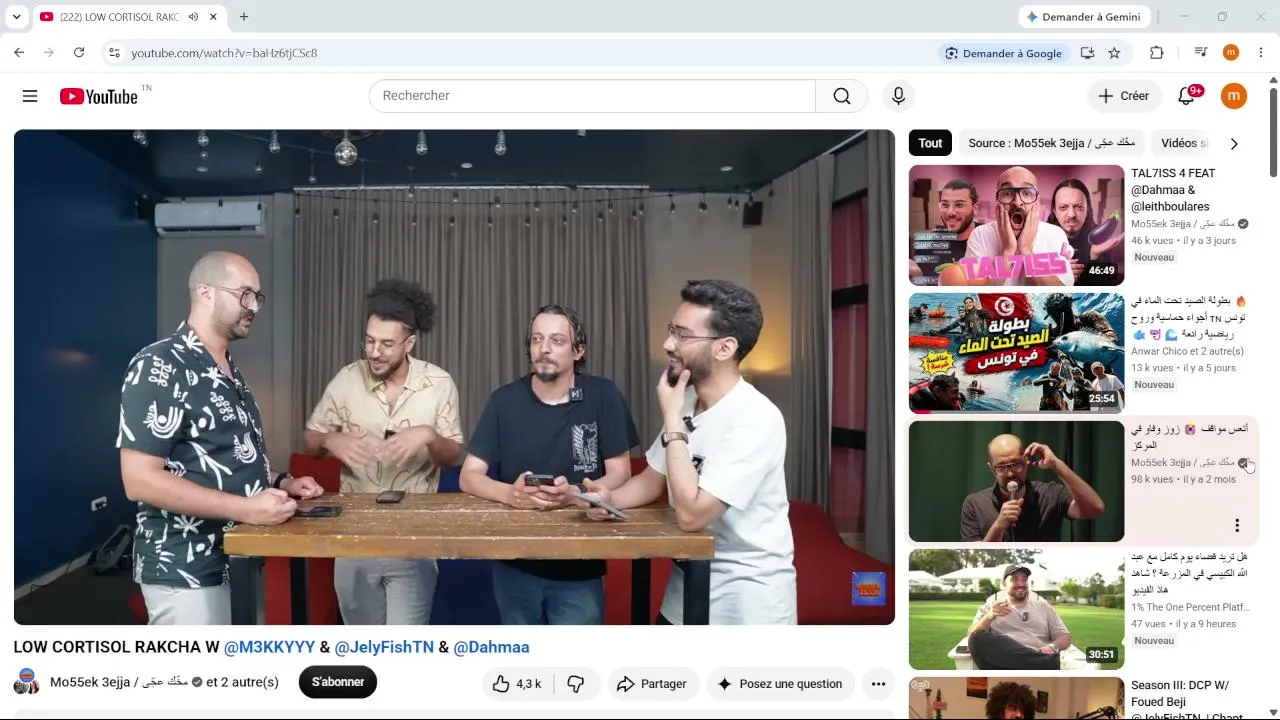The width and height of the screenshot is (1280, 720).
Task: Open the @JelyFishTN mention link
Action: 384,647
